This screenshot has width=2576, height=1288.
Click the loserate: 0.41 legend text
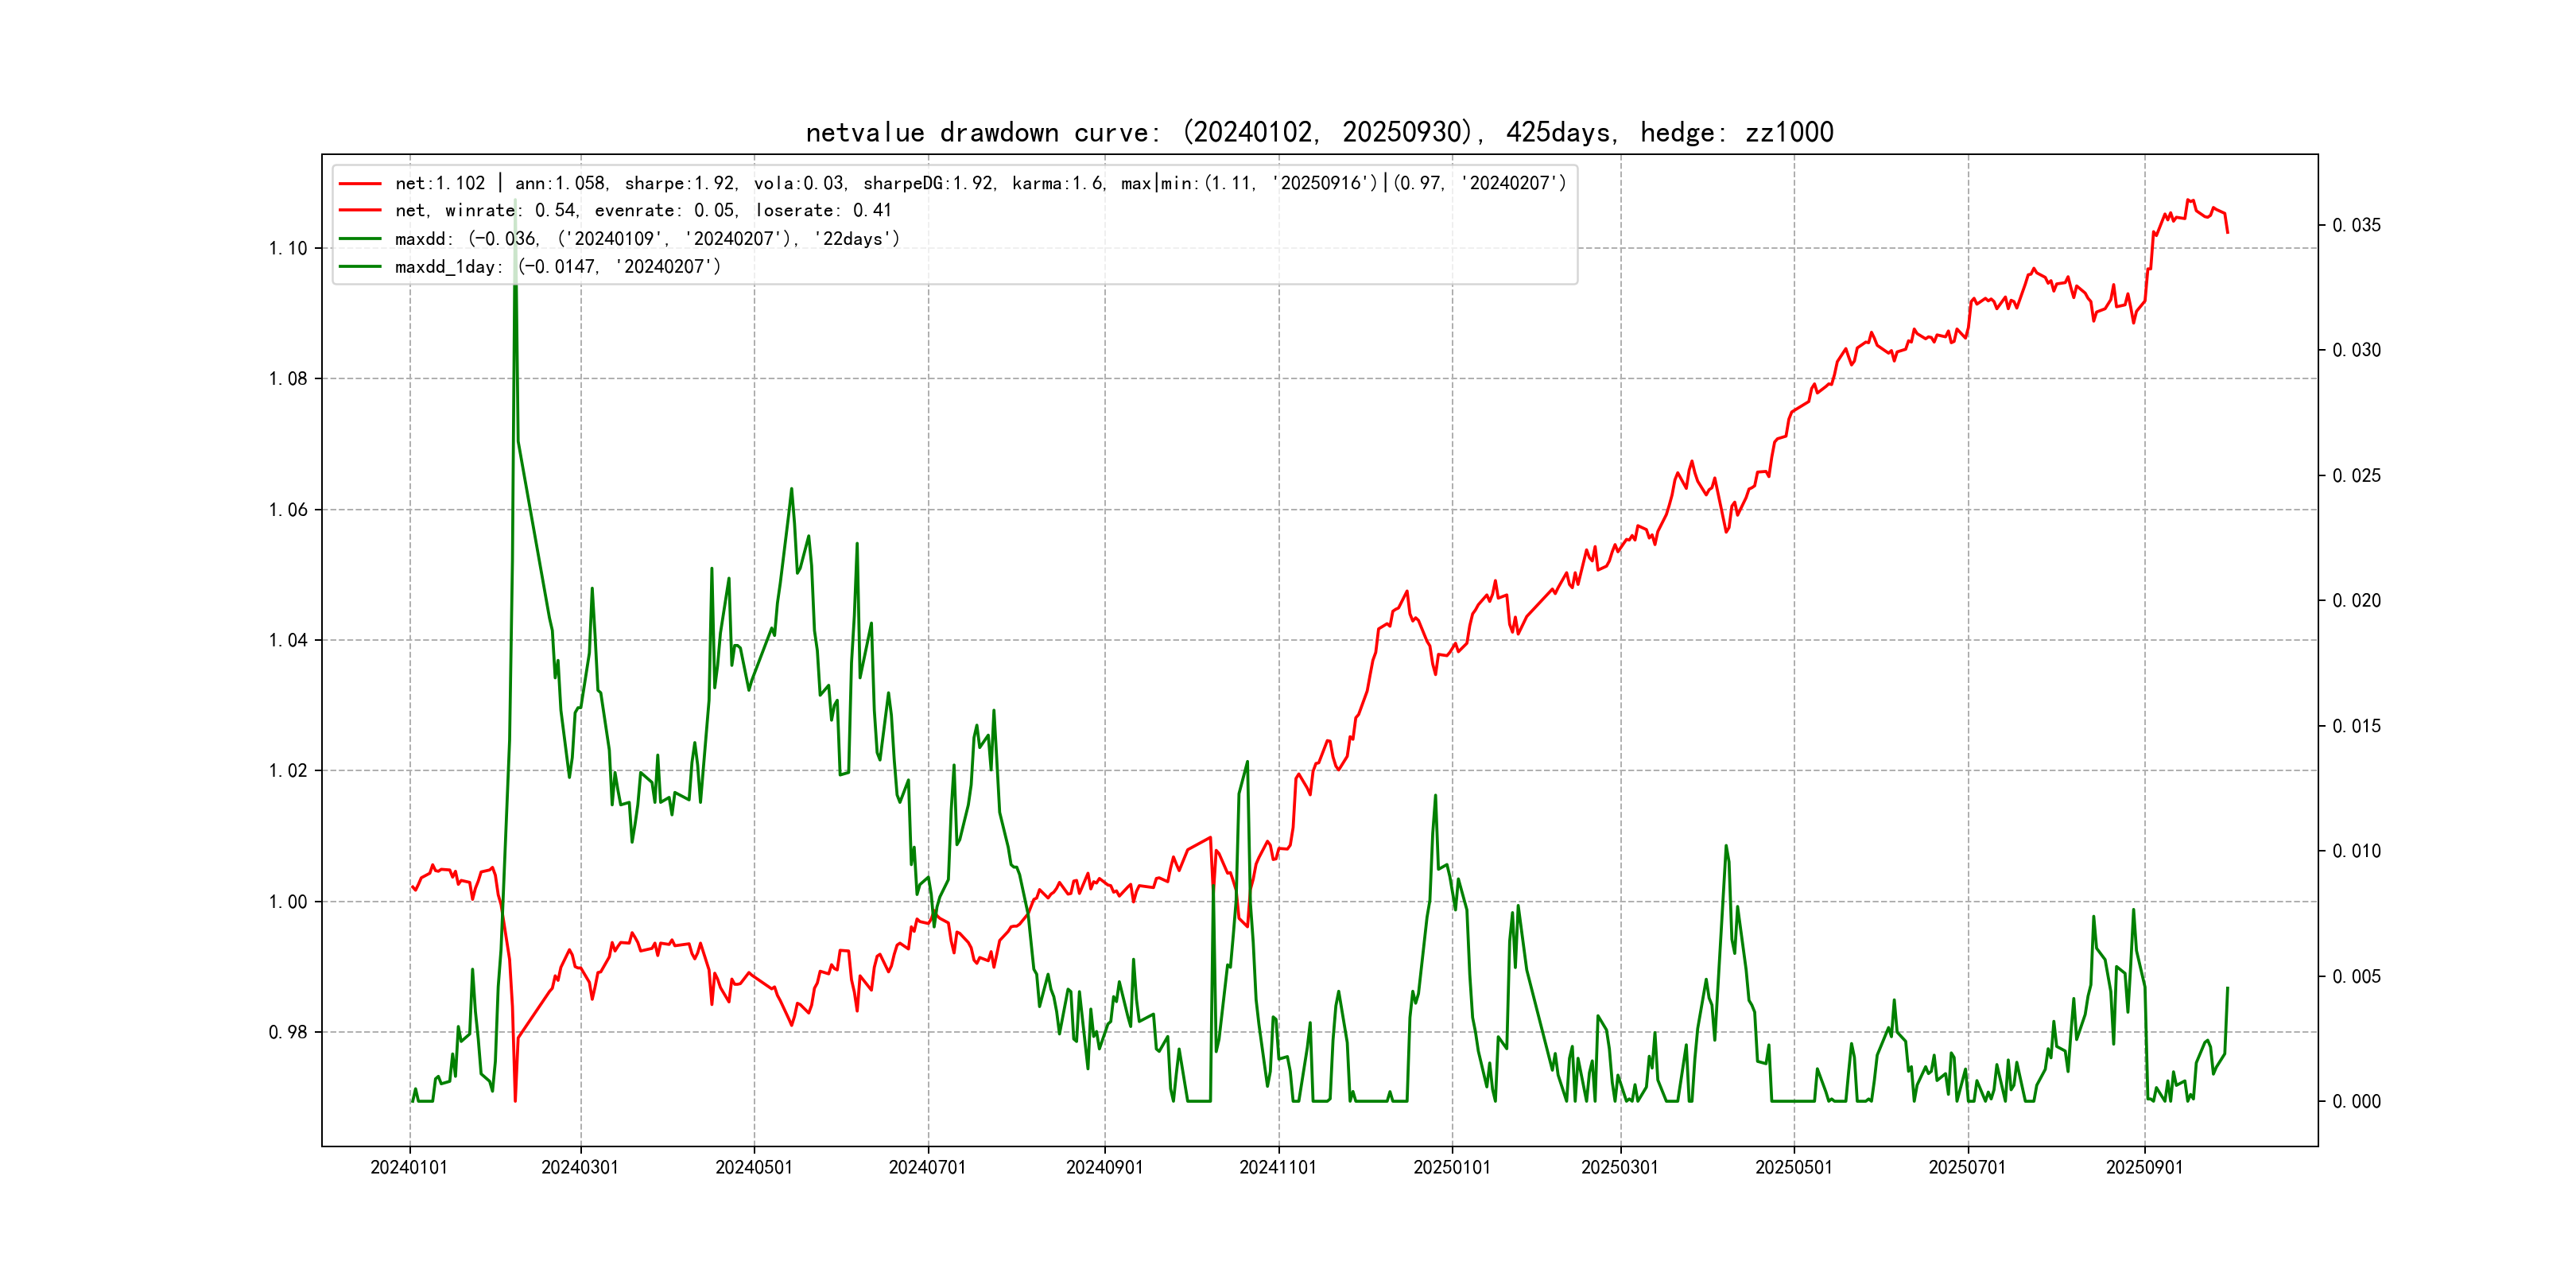[x=822, y=211]
